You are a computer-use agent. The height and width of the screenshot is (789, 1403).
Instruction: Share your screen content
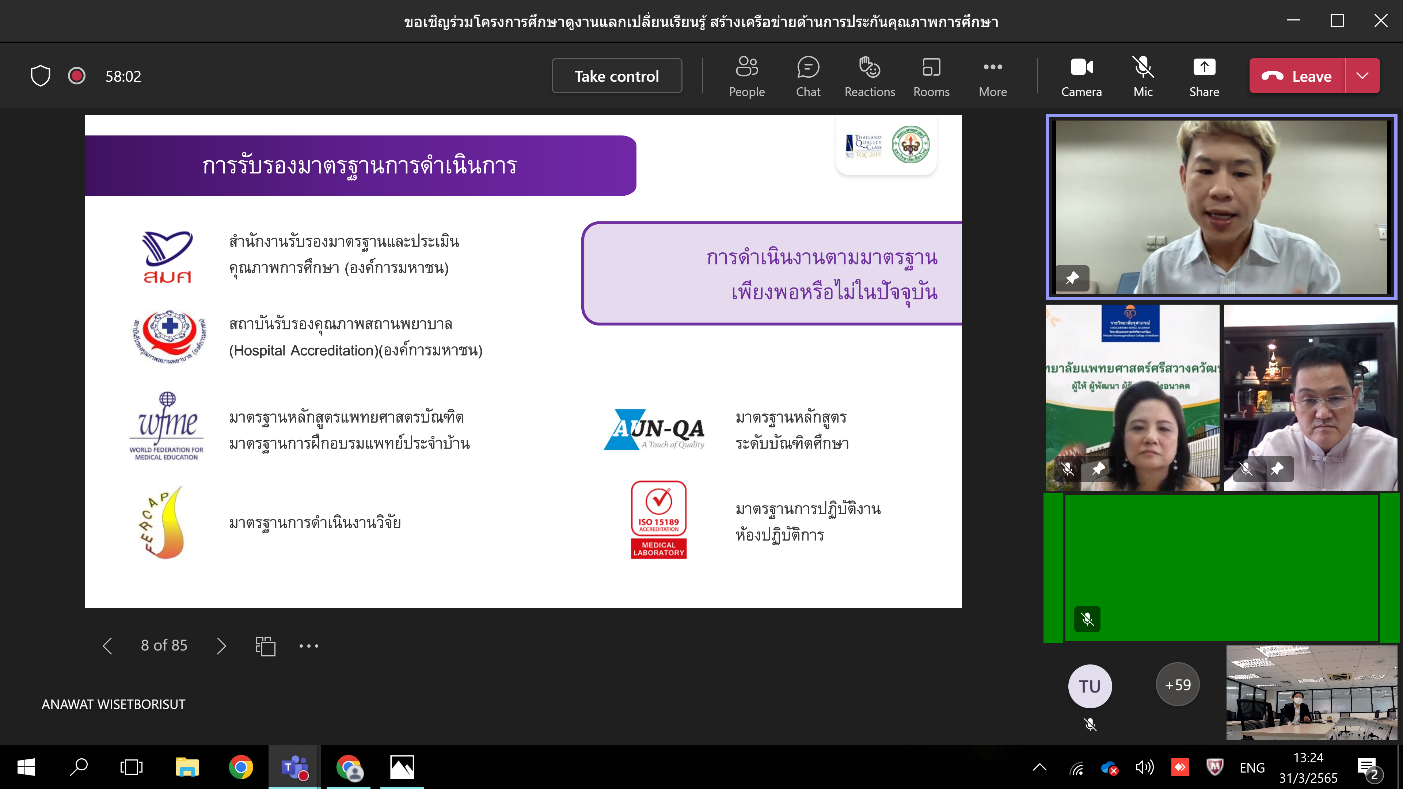[x=1204, y=77]
